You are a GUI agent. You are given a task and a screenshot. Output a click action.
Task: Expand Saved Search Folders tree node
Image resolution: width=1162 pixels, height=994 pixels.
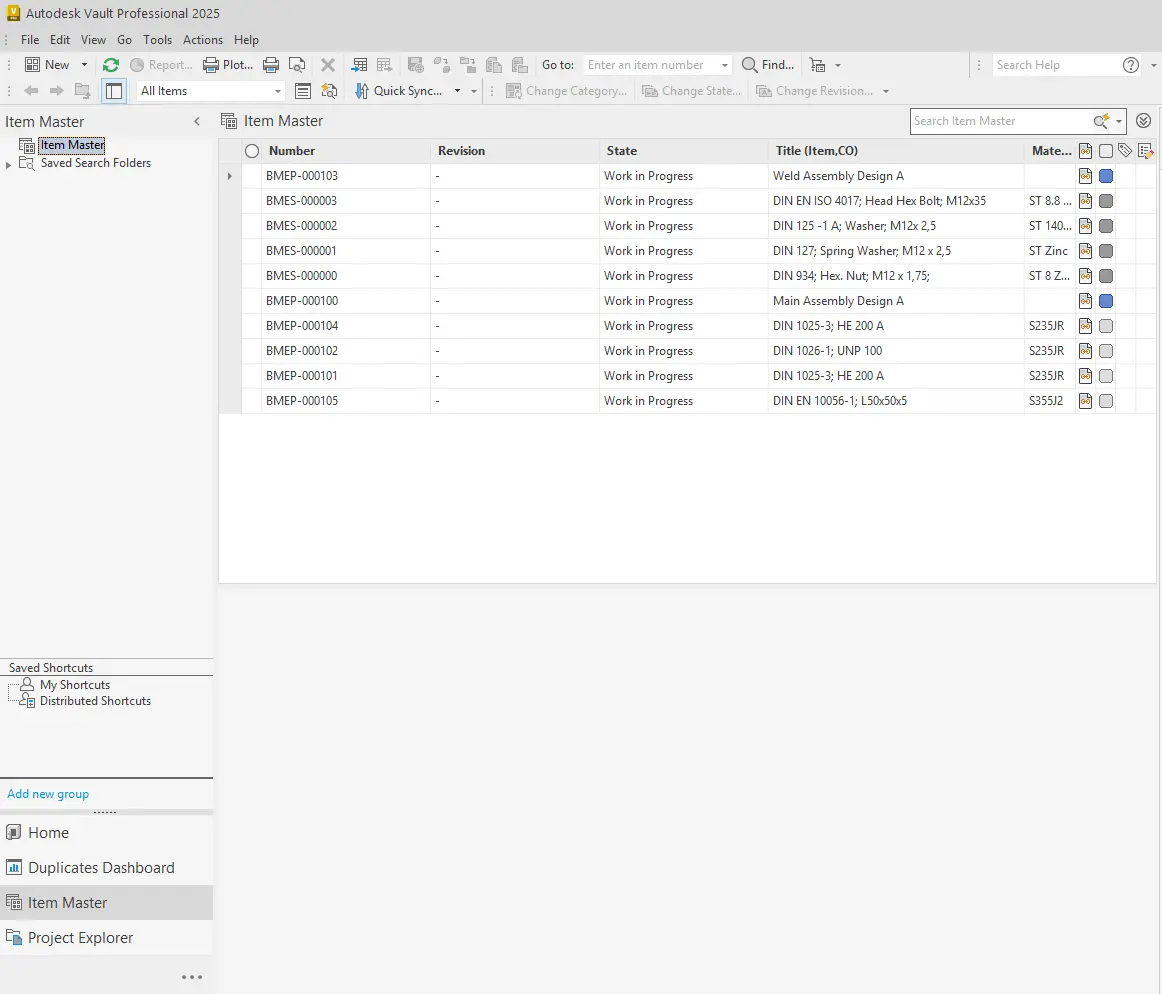tap(8, 165)
